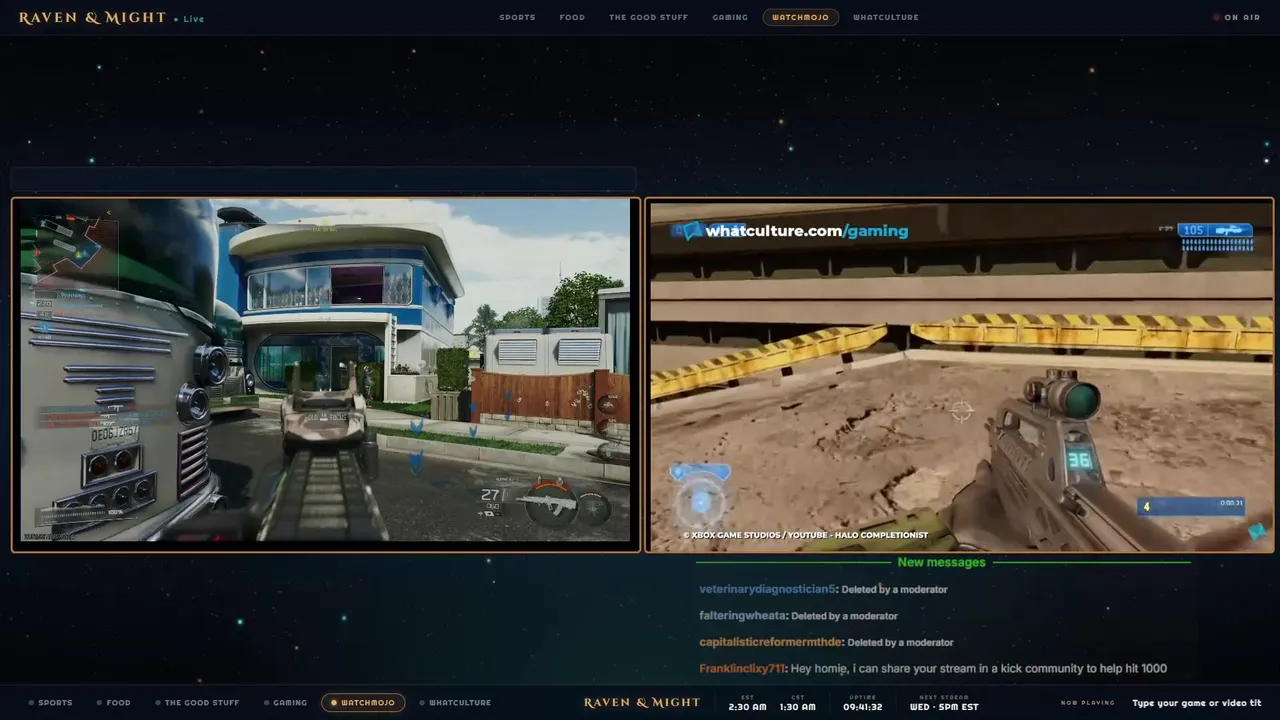This screenshot has width=1280, height=720.
Task: Click the Halo aiming reticle crosshair
Action: point(961,410)
